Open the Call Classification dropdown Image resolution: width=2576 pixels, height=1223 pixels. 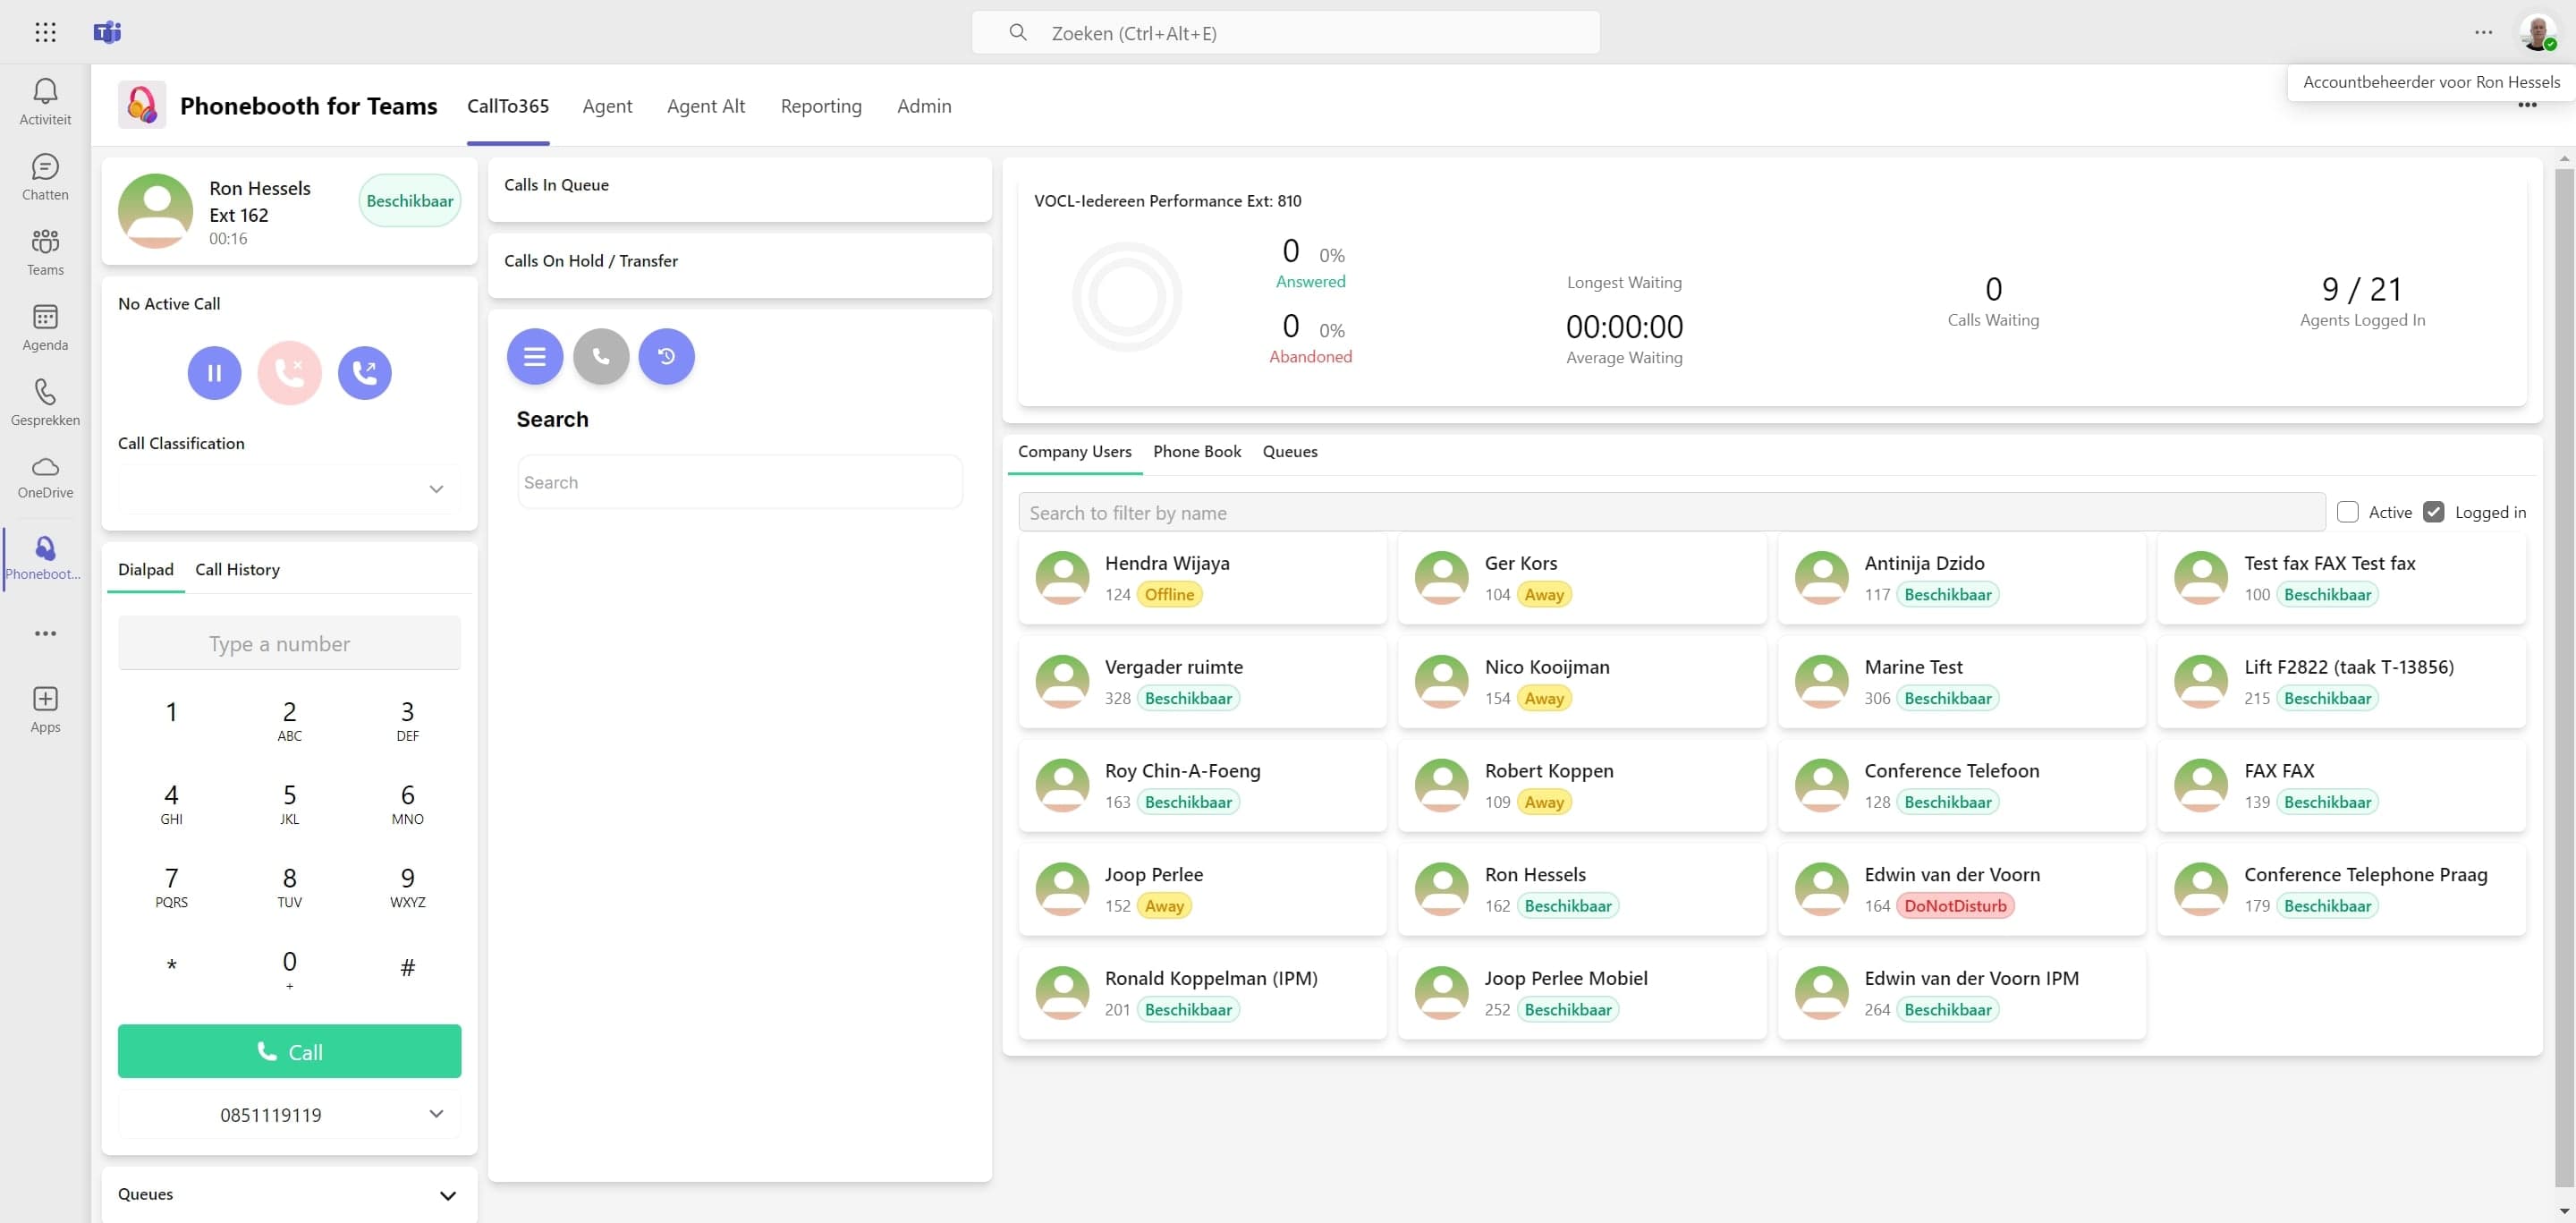click(289, 489)
